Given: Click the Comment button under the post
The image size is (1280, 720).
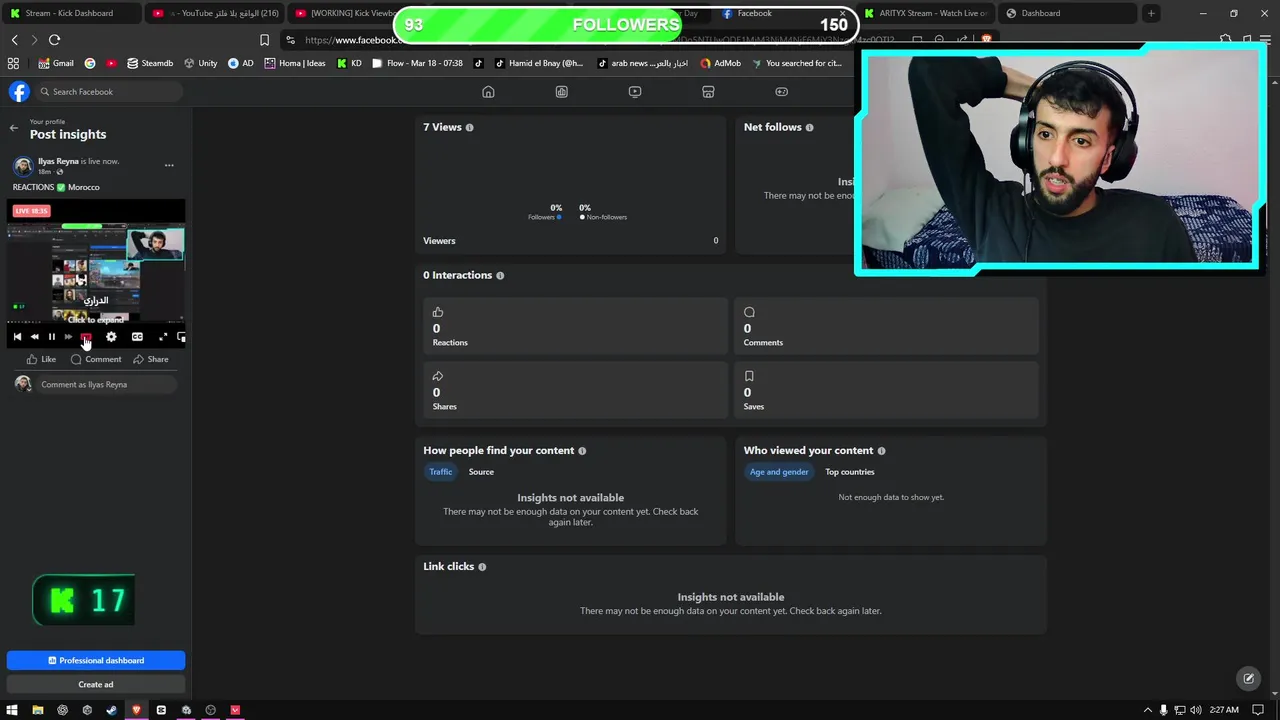Looking at the screenshot, I should (x=96, y=359).
